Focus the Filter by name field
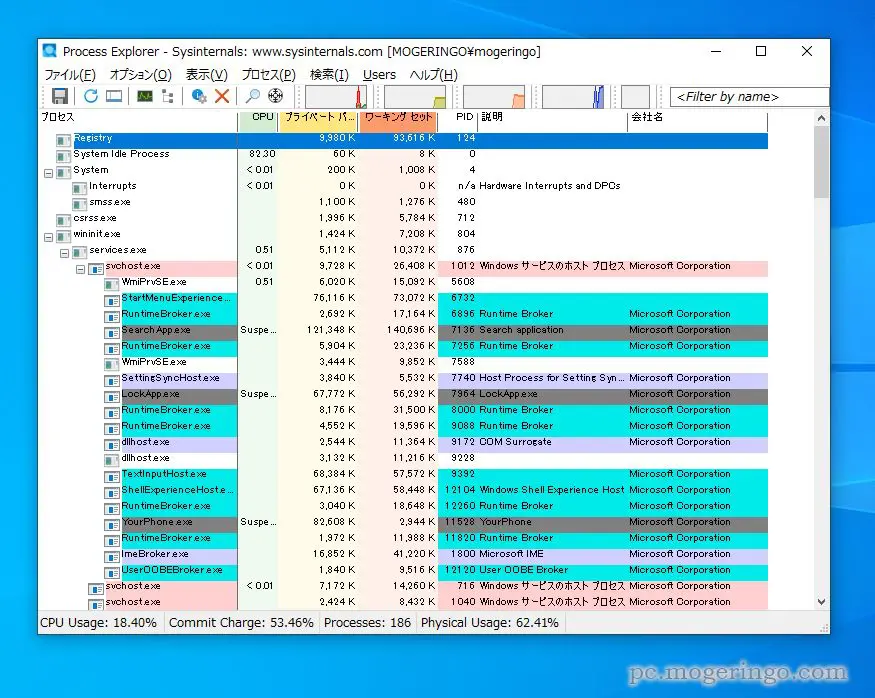875x698 pixels. click(749, 97)
